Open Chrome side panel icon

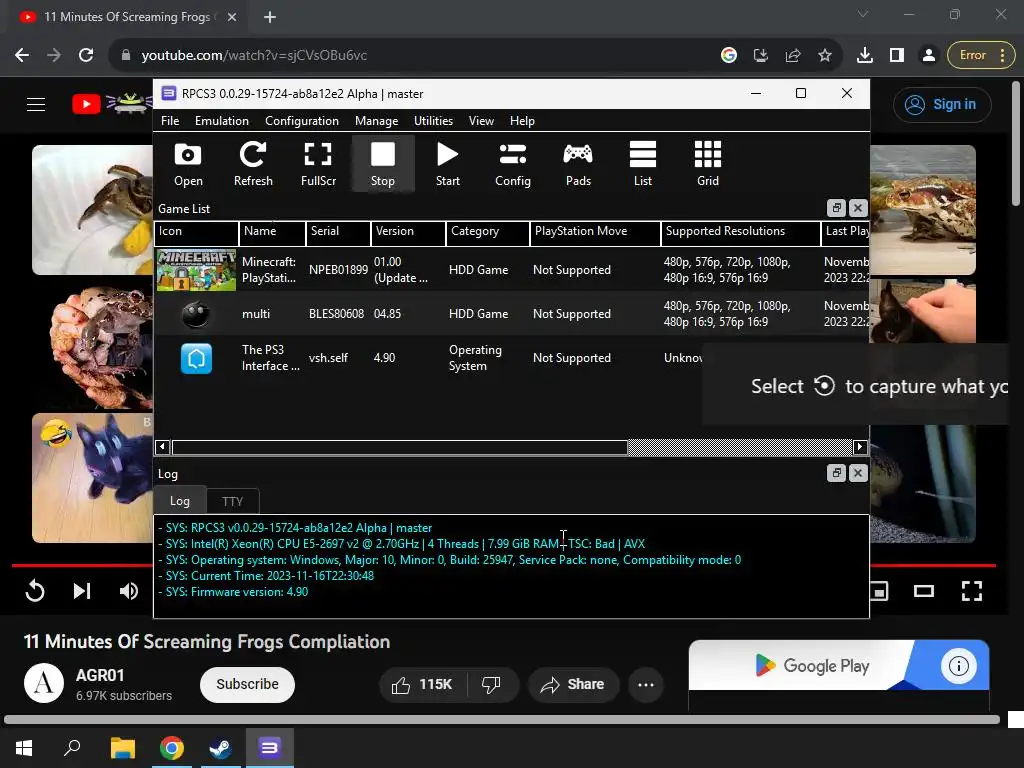tap(897, 56)
